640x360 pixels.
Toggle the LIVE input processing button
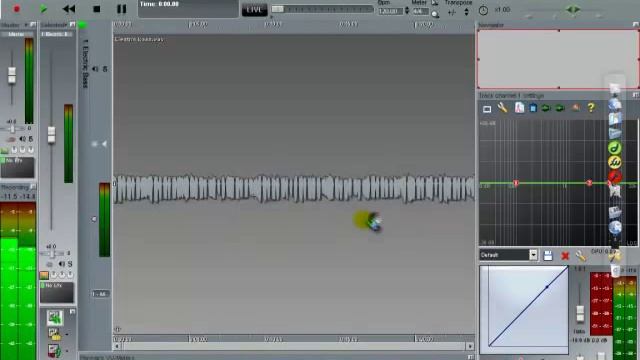(x=254, y=10)
